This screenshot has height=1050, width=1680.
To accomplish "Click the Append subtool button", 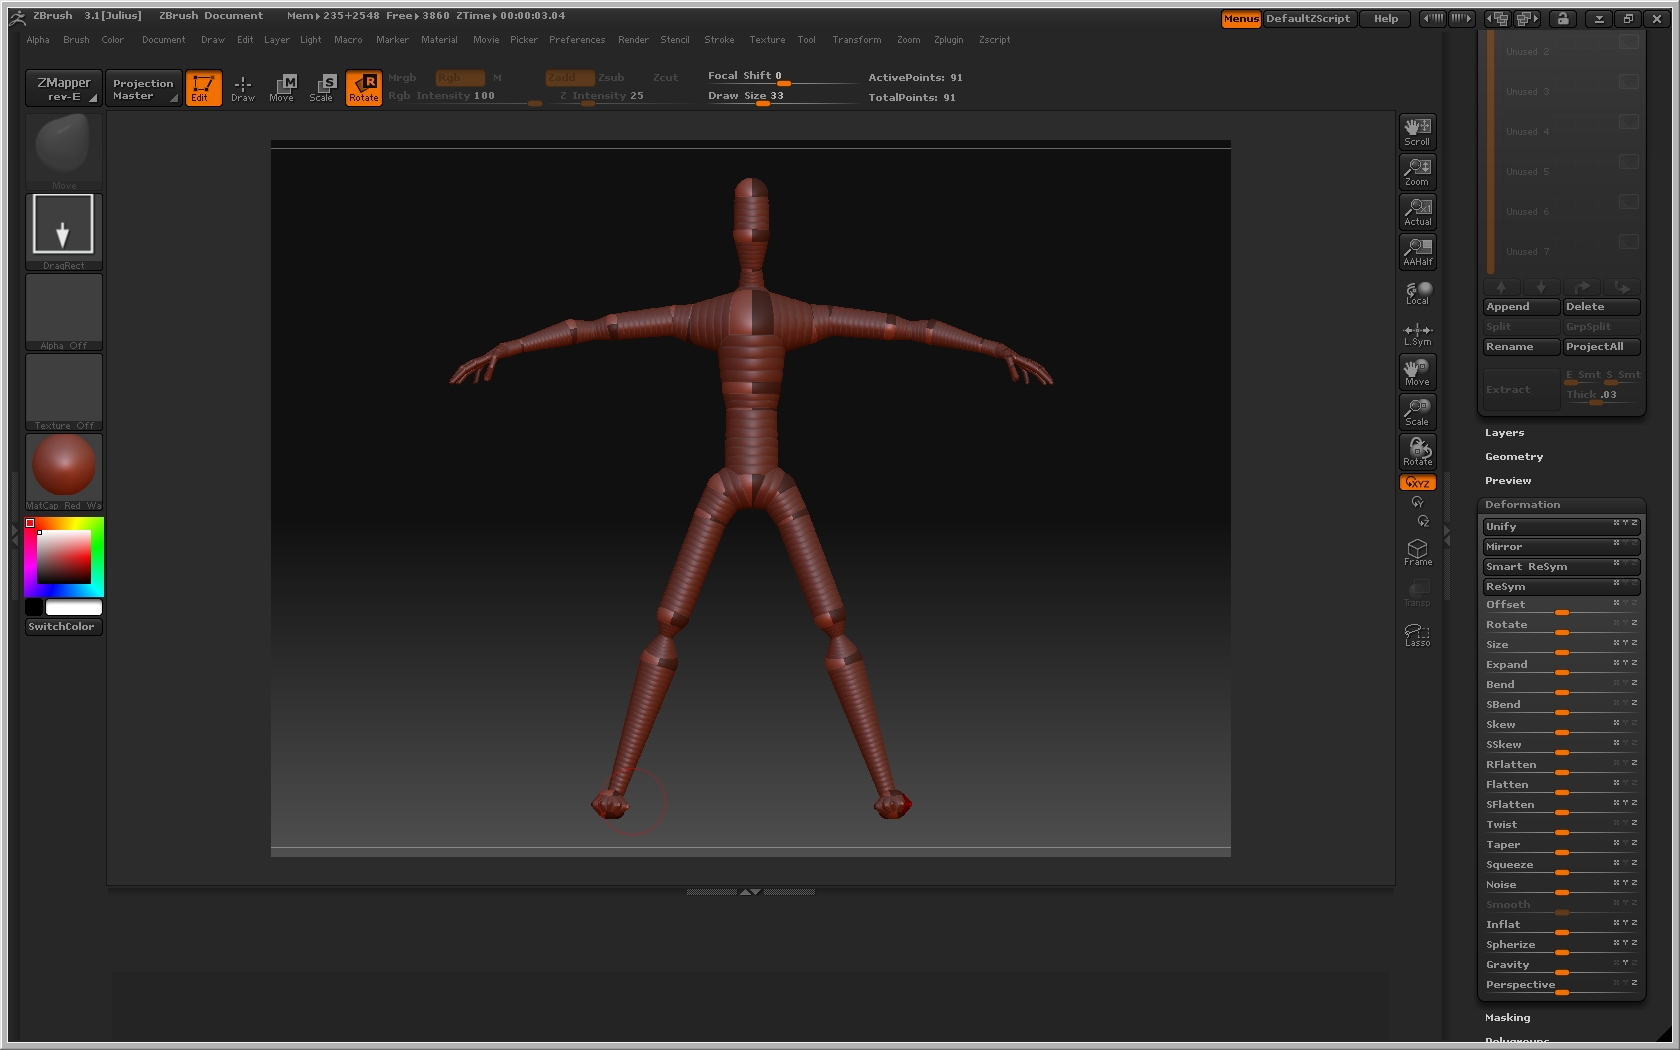I will click(x=1520, y=307).
